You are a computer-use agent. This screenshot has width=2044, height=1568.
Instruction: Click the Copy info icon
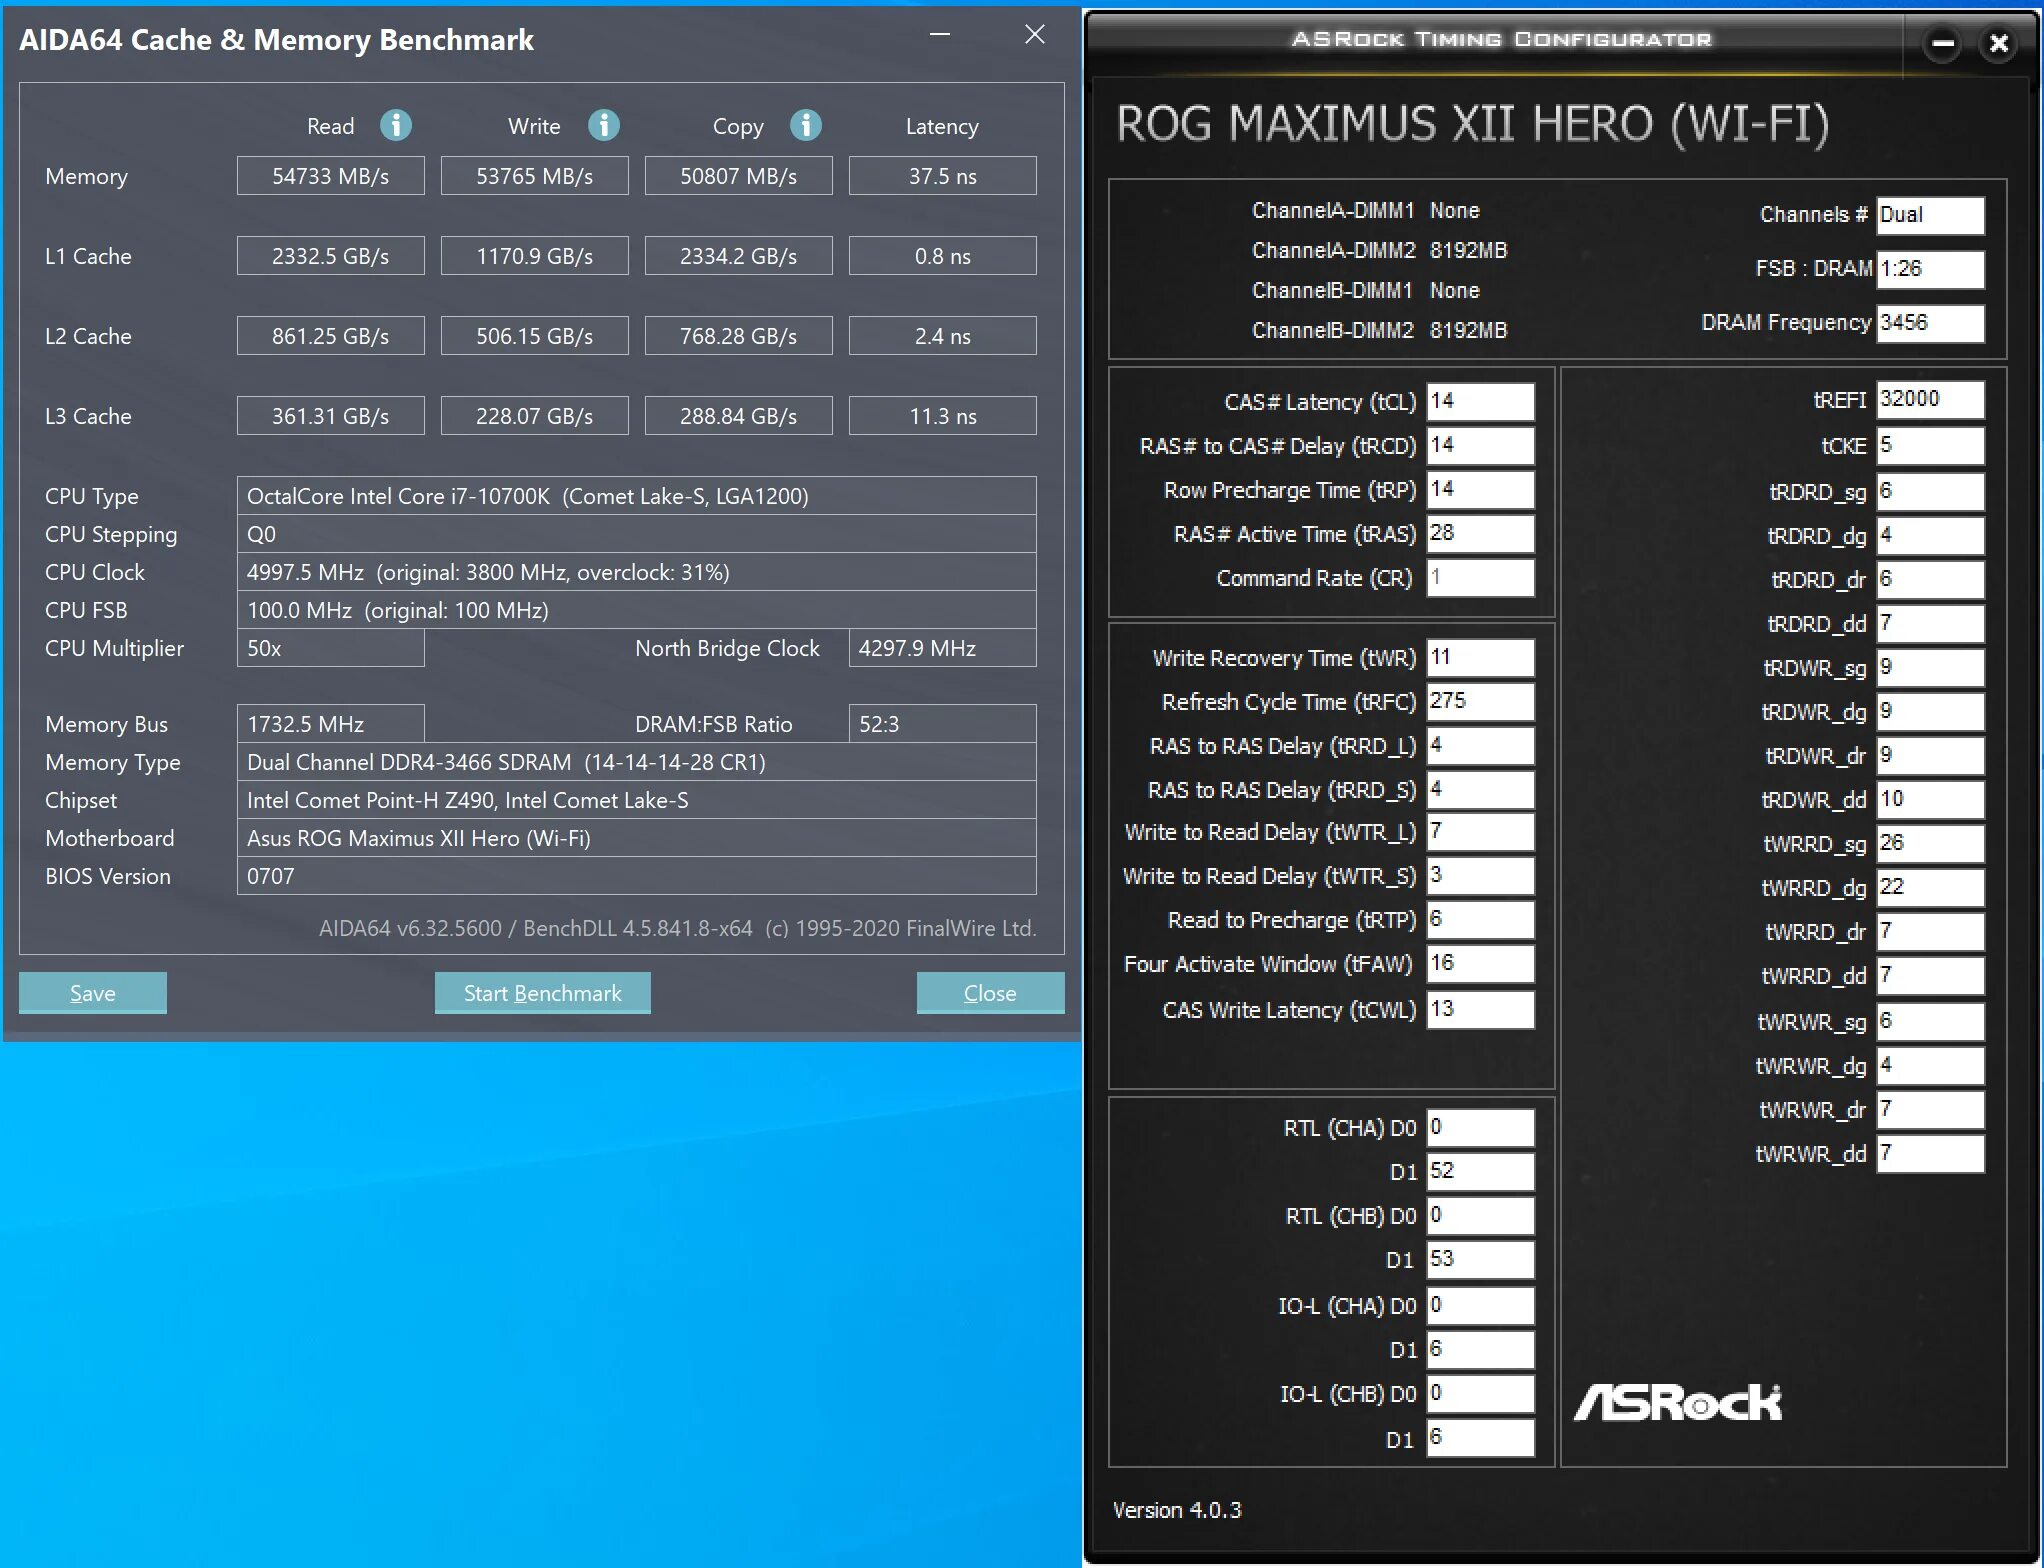click(x=806, y=125)
